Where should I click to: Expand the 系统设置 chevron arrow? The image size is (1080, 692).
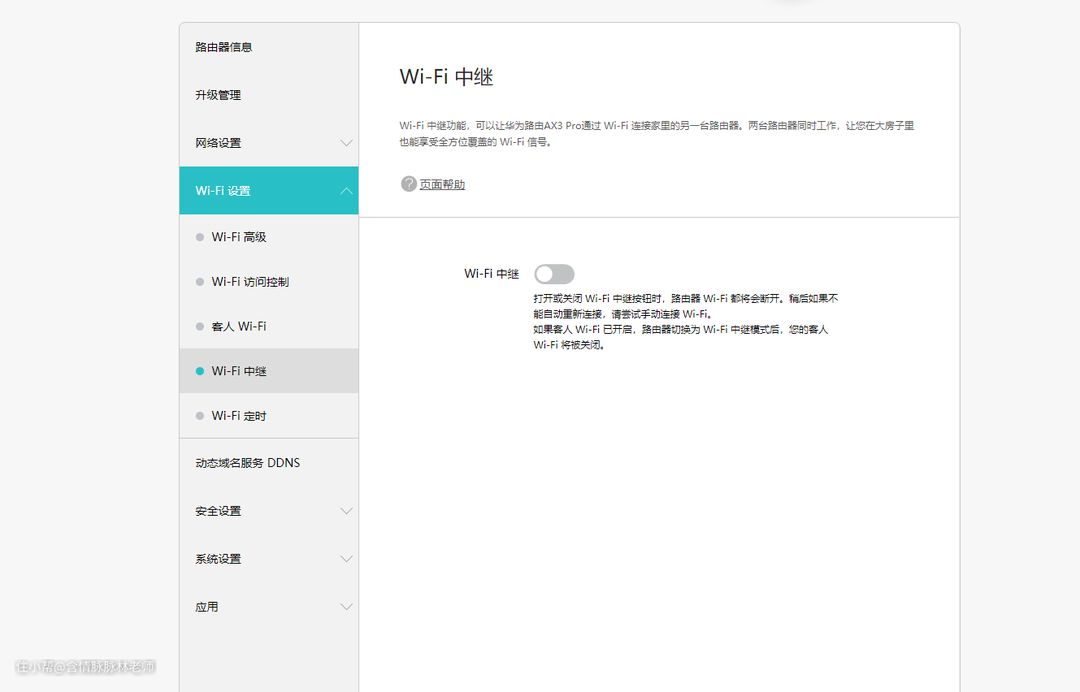click(x=346, y=559)
